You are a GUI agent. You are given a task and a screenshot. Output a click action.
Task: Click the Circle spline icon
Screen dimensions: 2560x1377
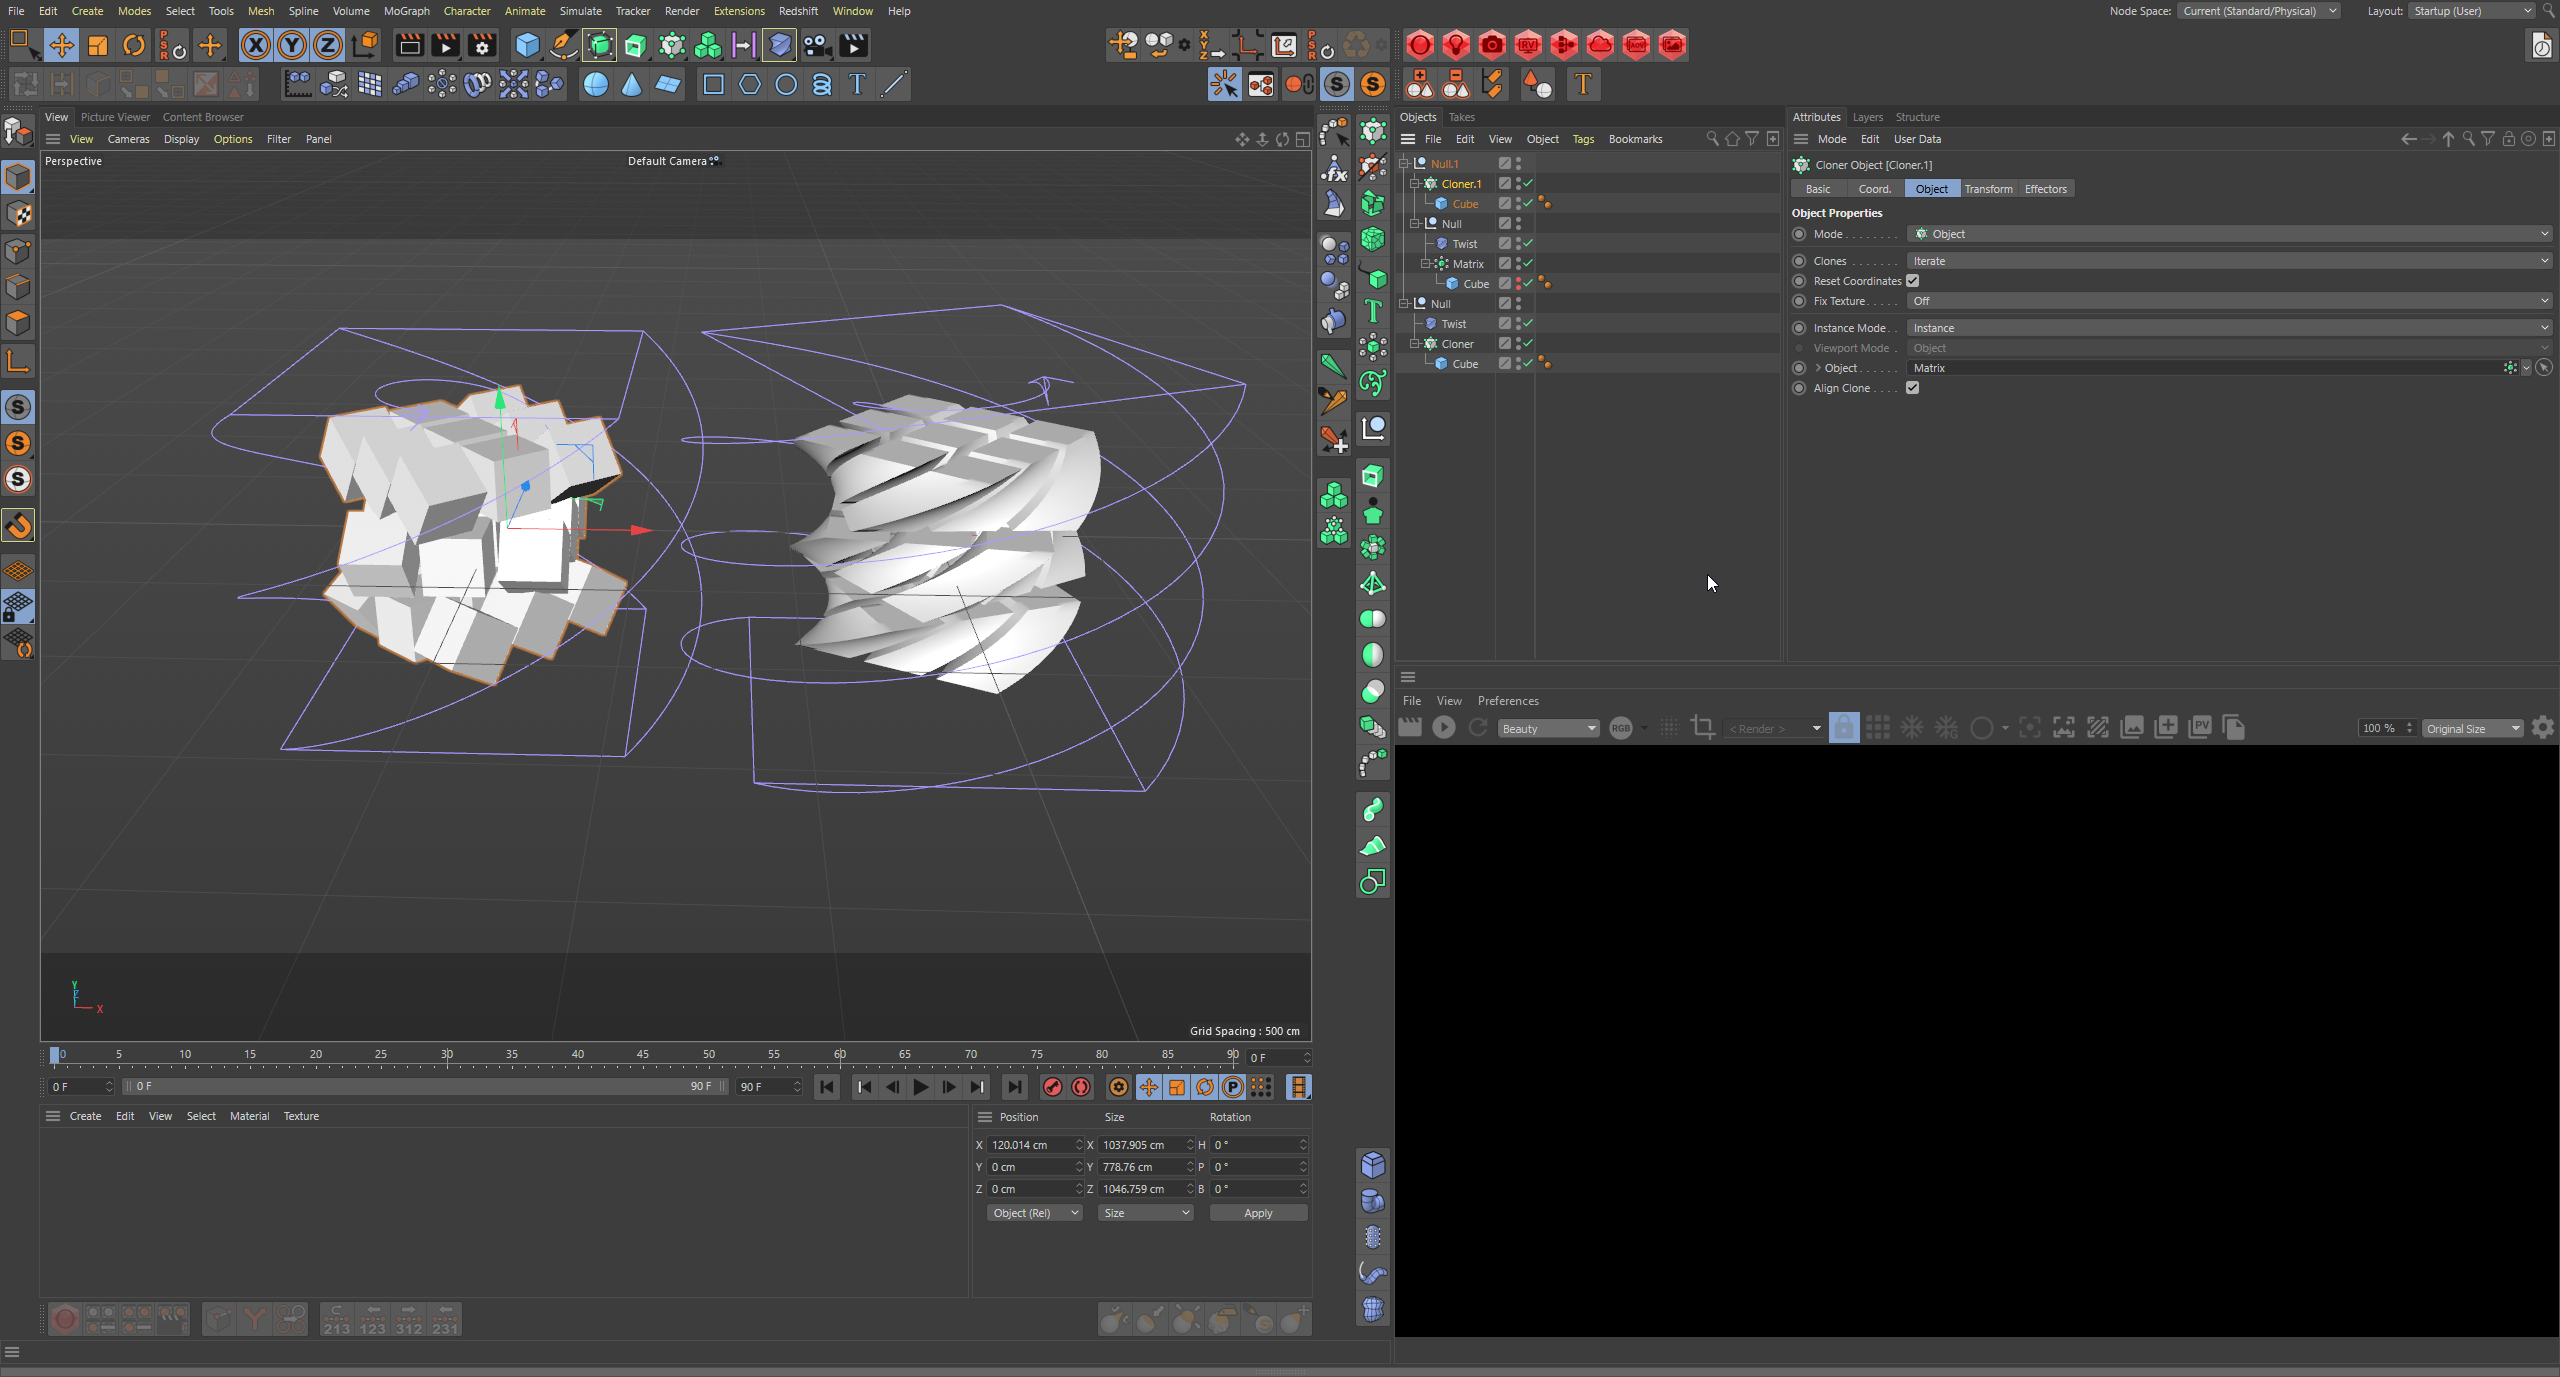coord(786,85)
